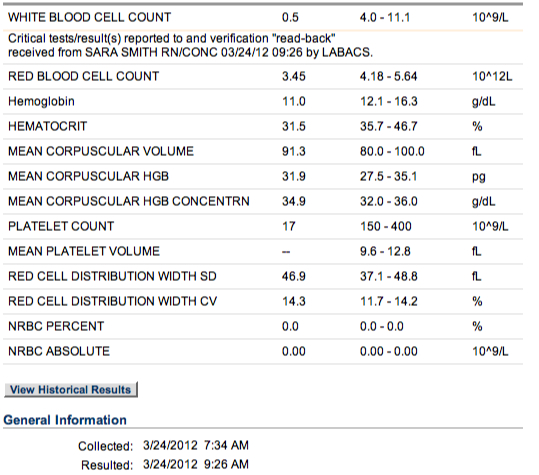Click the MEAN CORPUSCULAR HGB label
Image resolution: width=539 pixels, height=475 pixels.
pos(88,176)
